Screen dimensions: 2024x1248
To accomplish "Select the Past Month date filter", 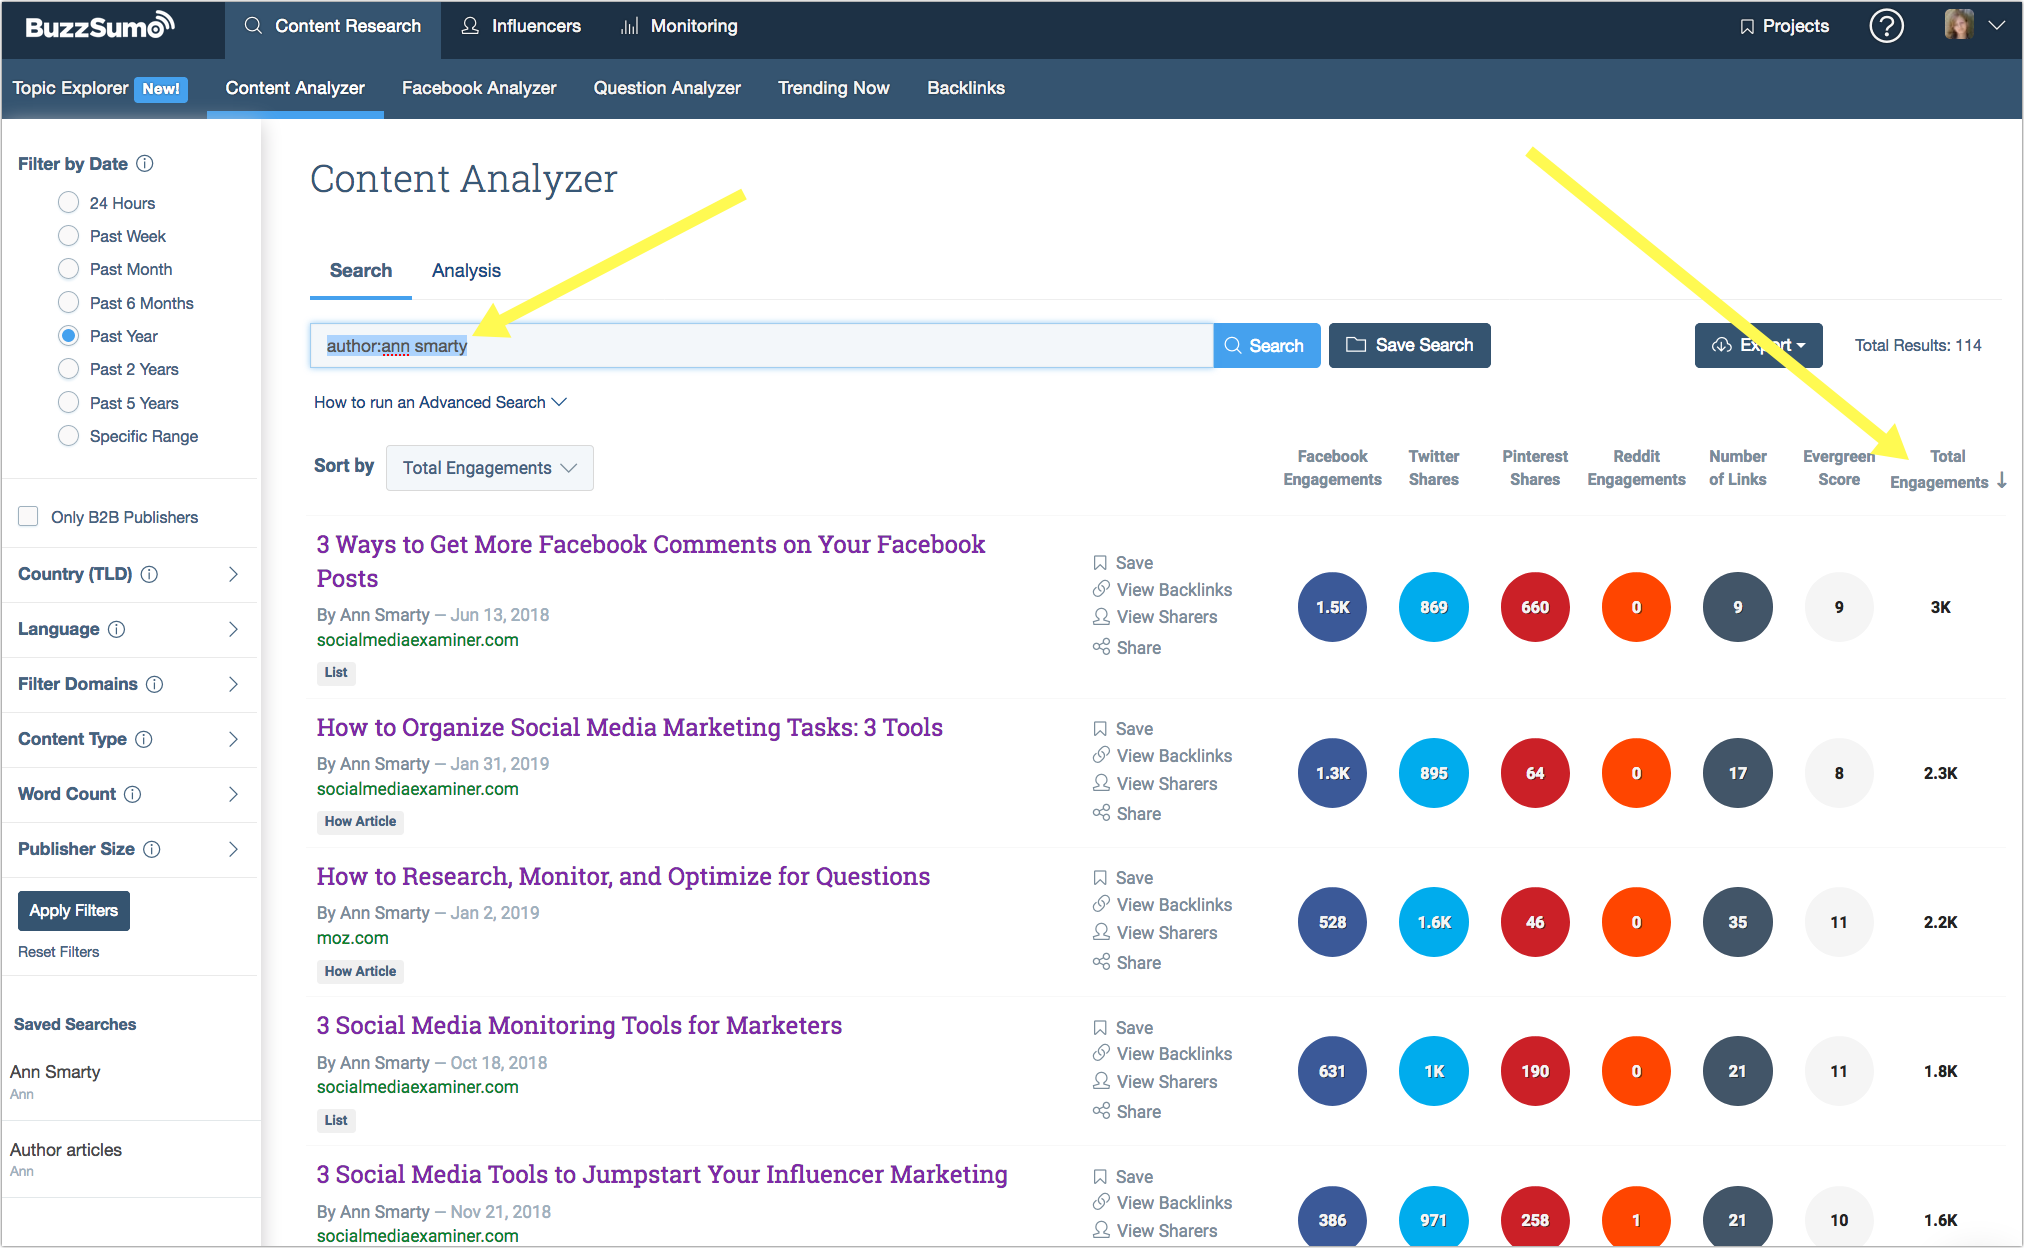I will [68, 269].
